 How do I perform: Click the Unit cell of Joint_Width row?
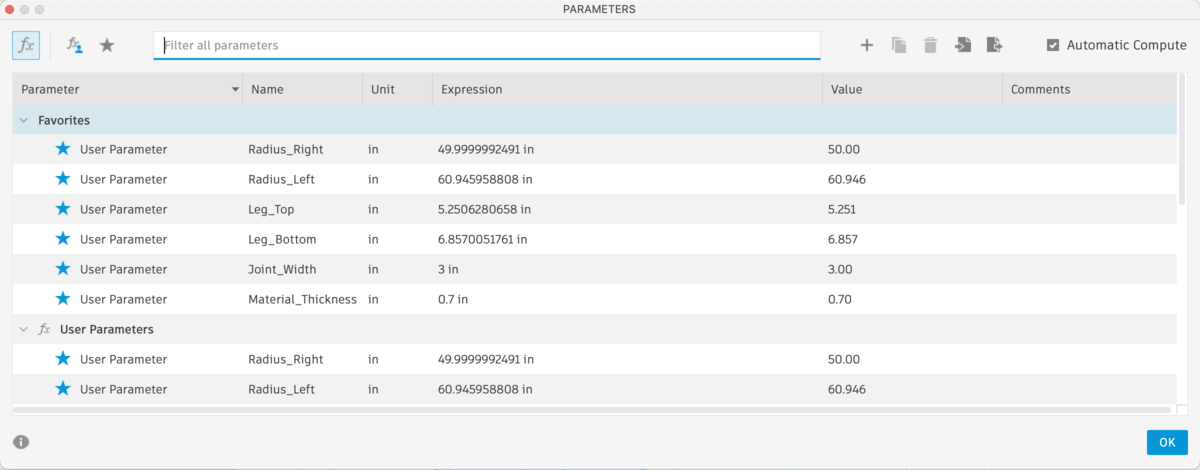coord(373,269)
